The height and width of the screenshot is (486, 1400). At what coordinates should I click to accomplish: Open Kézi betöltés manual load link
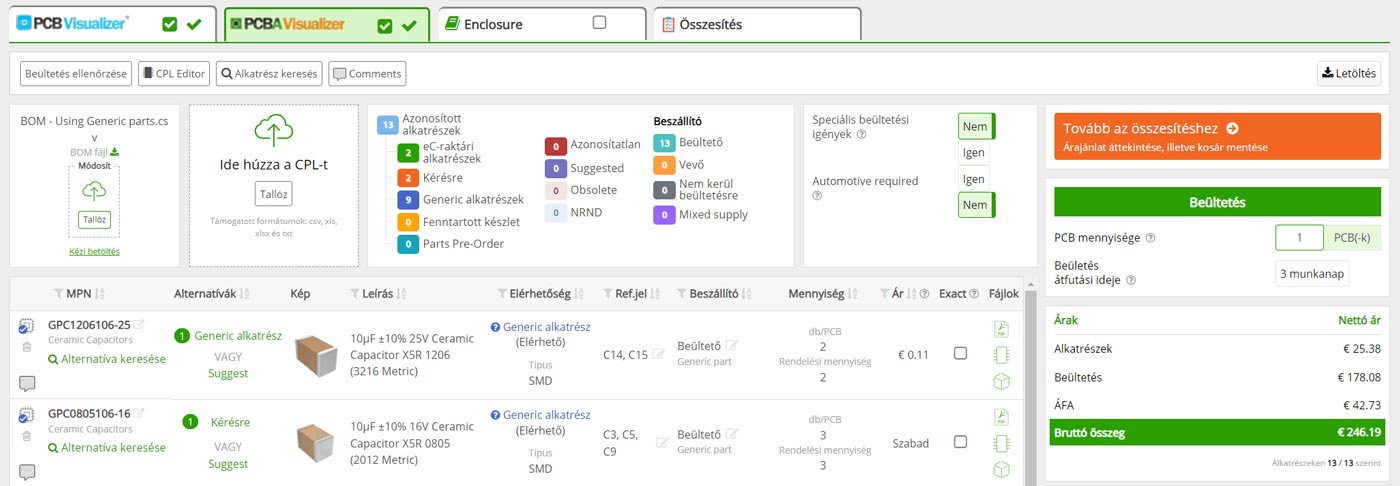[94, 251]
